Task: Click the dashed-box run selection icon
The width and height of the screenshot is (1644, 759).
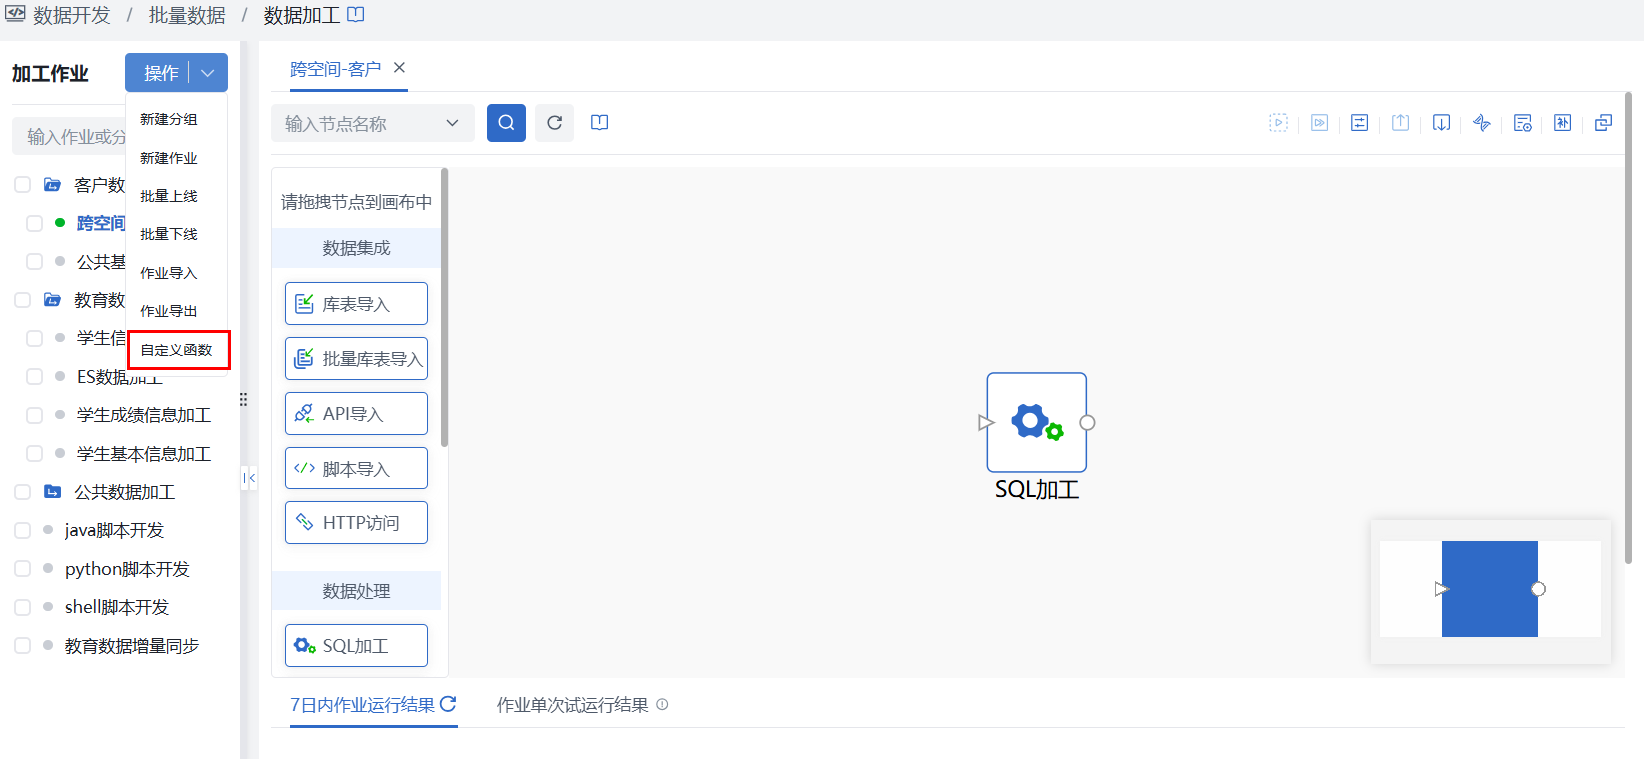Action: (x=1278, y=123)
